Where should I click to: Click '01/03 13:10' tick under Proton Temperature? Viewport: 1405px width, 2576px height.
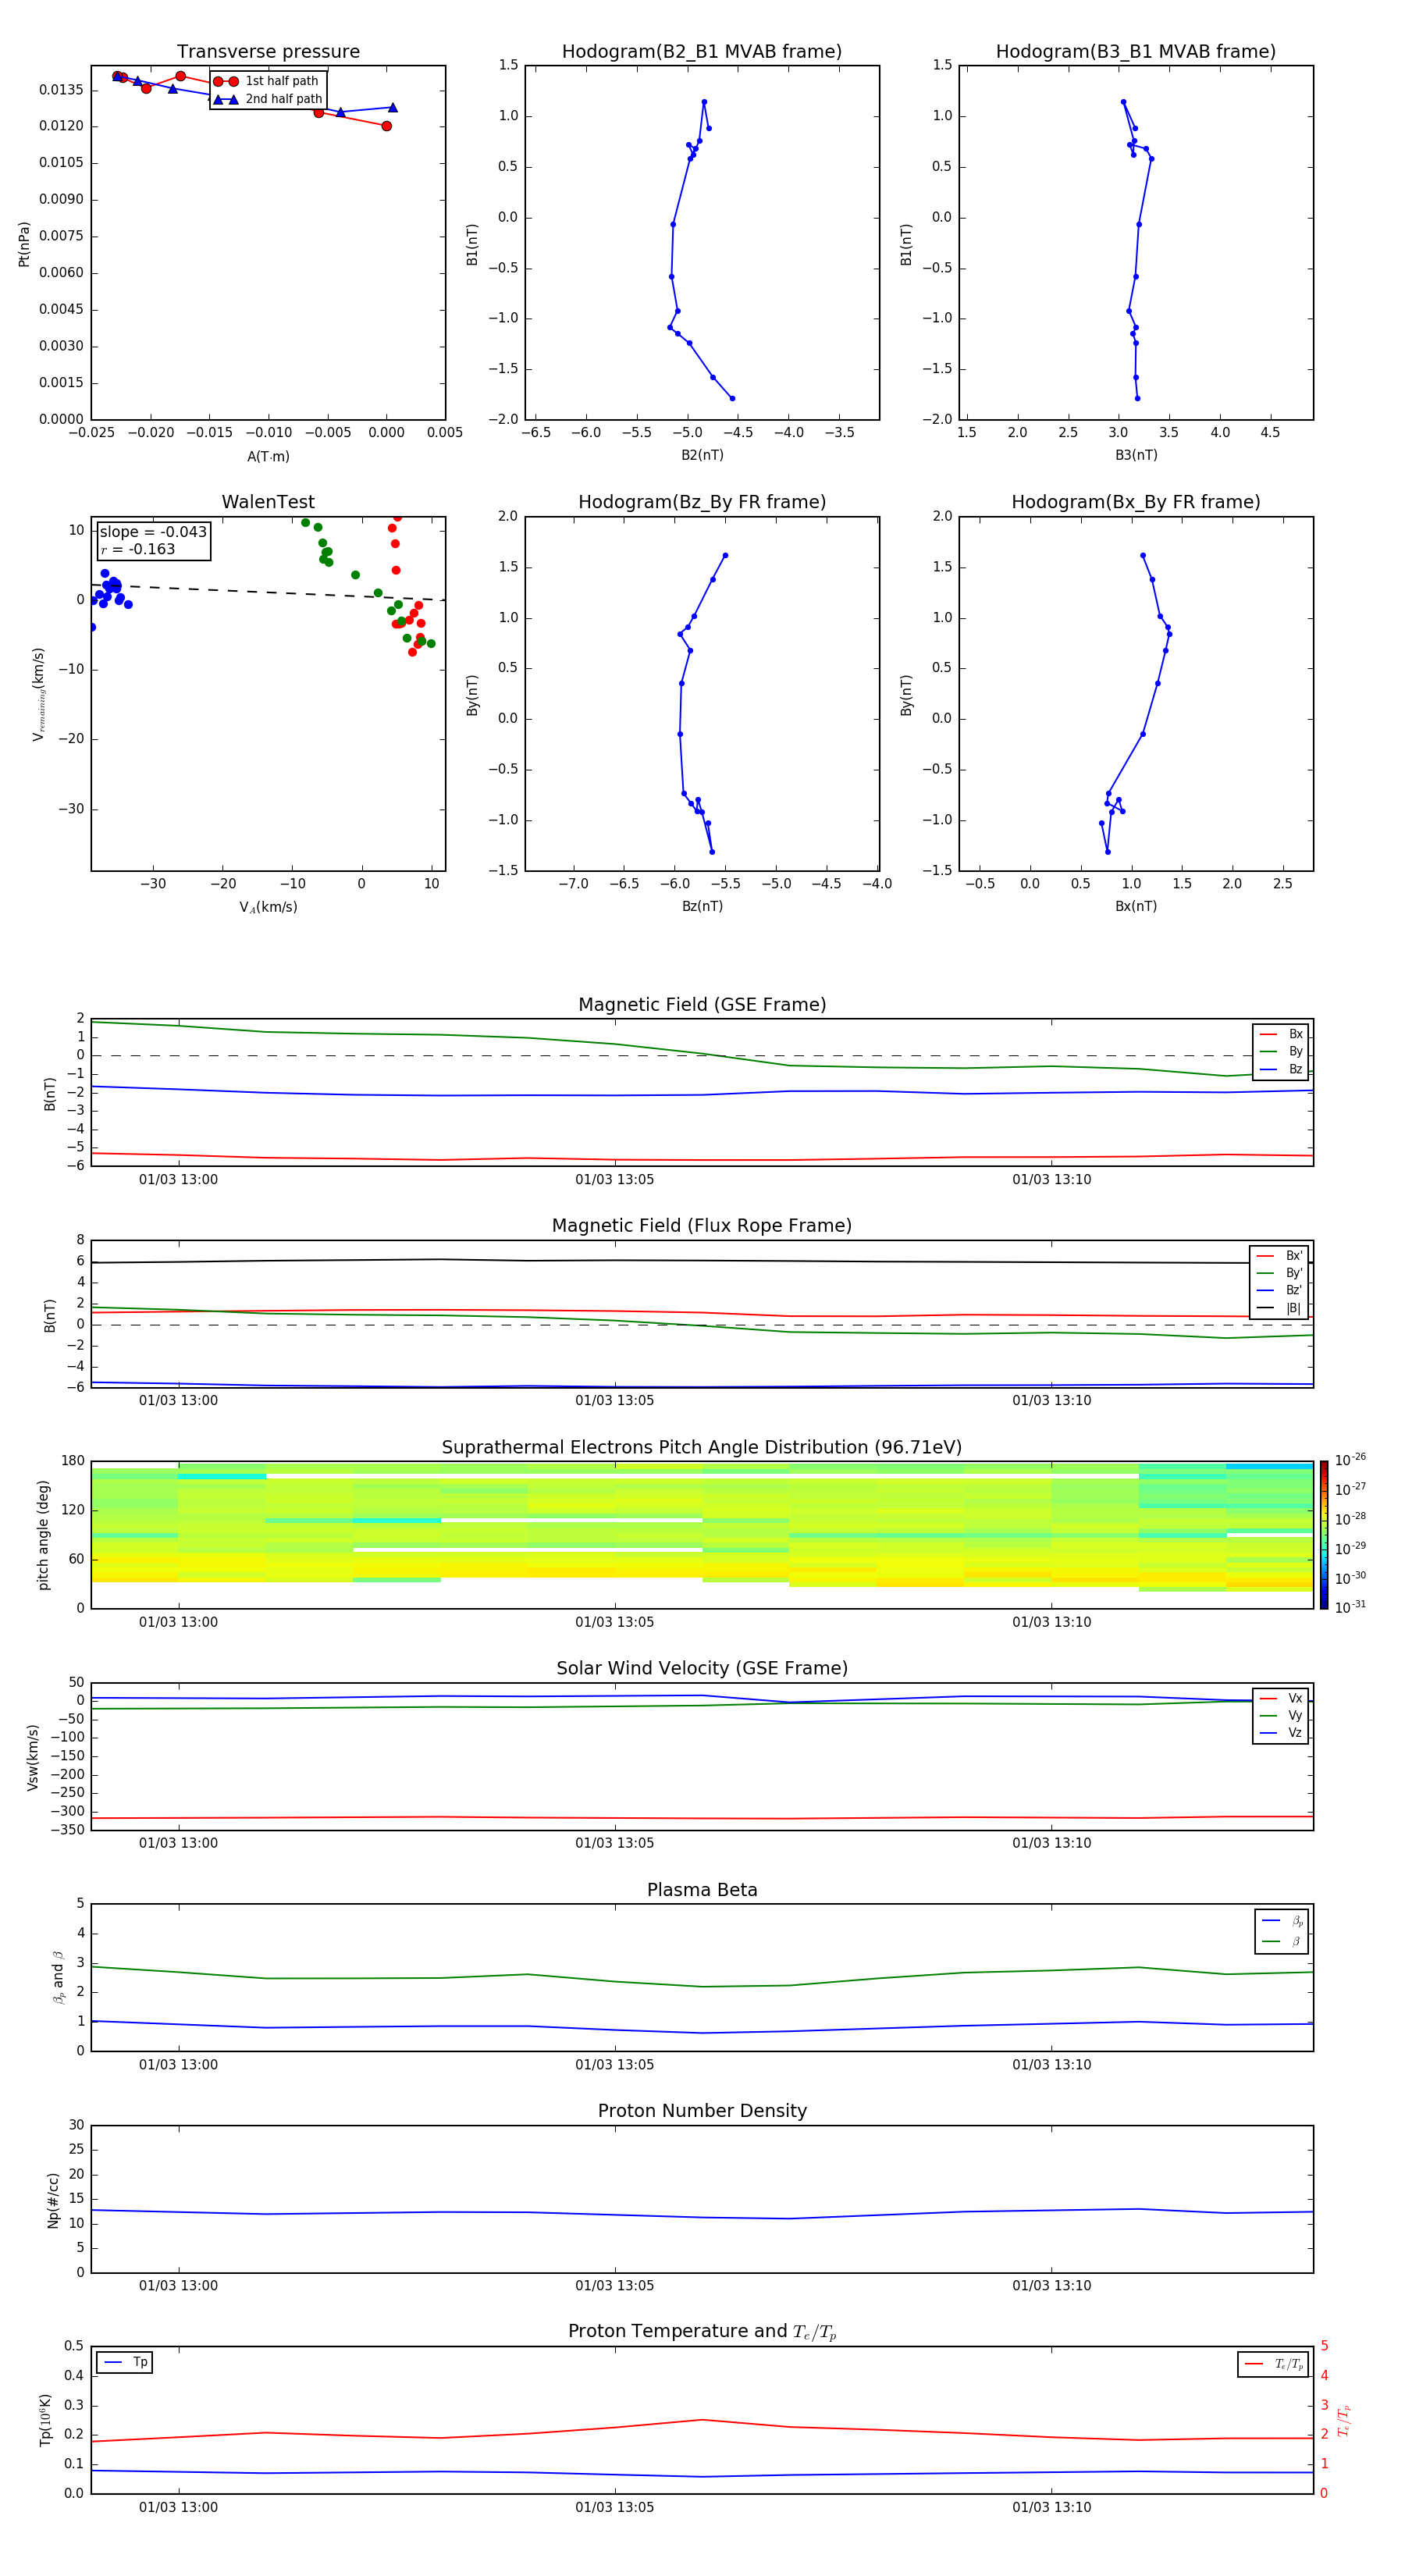pos(1052,2507)
